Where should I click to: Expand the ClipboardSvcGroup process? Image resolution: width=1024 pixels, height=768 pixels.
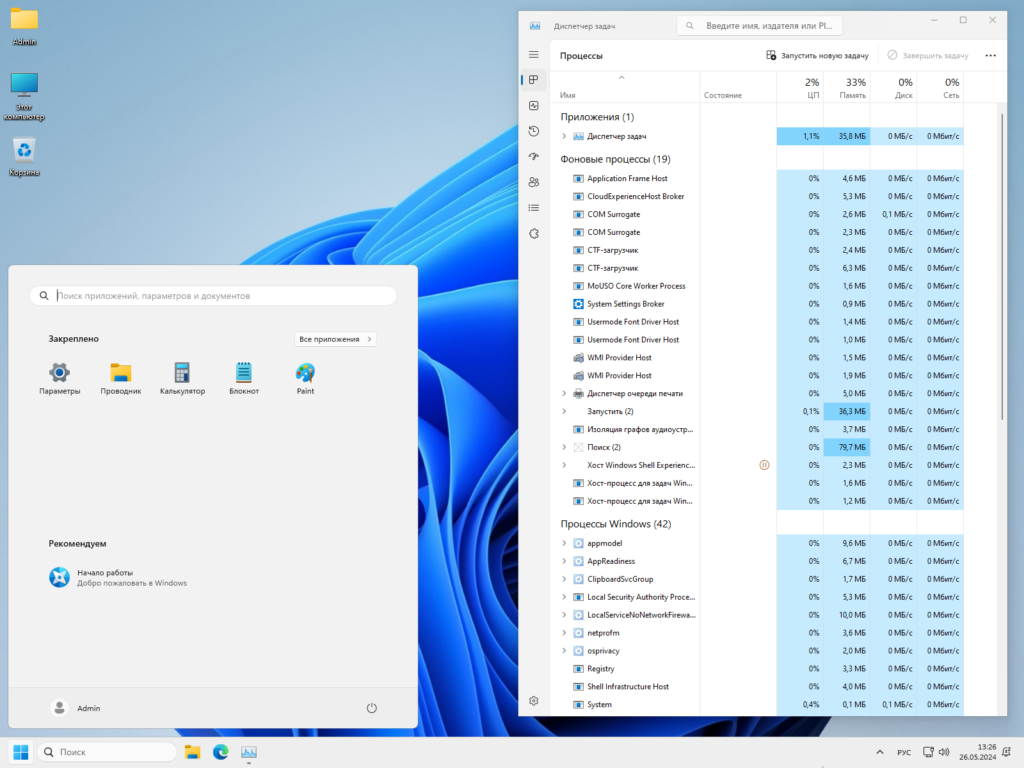[564, 579]
